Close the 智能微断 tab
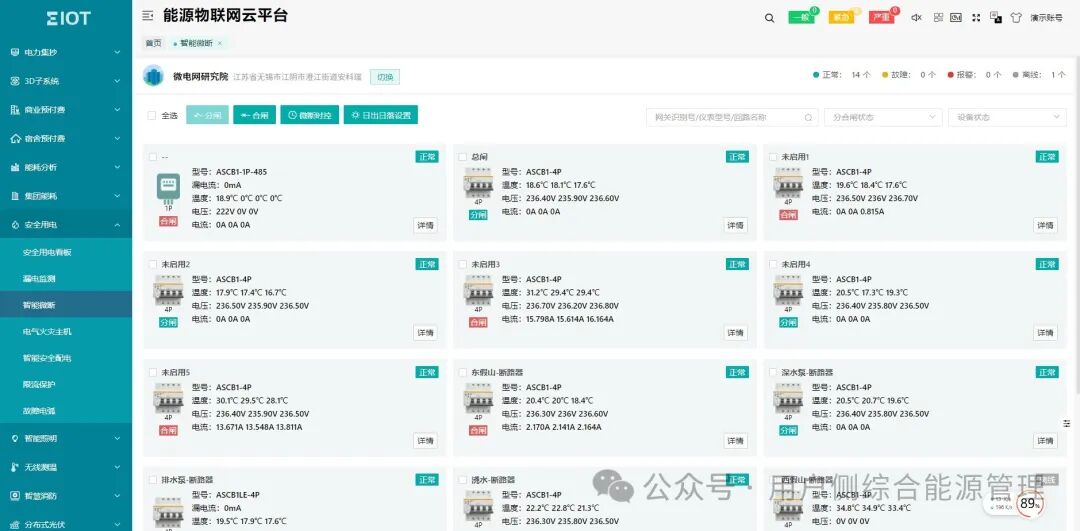This screenshot has height=531, width=1080. click(x=220, y=43)
